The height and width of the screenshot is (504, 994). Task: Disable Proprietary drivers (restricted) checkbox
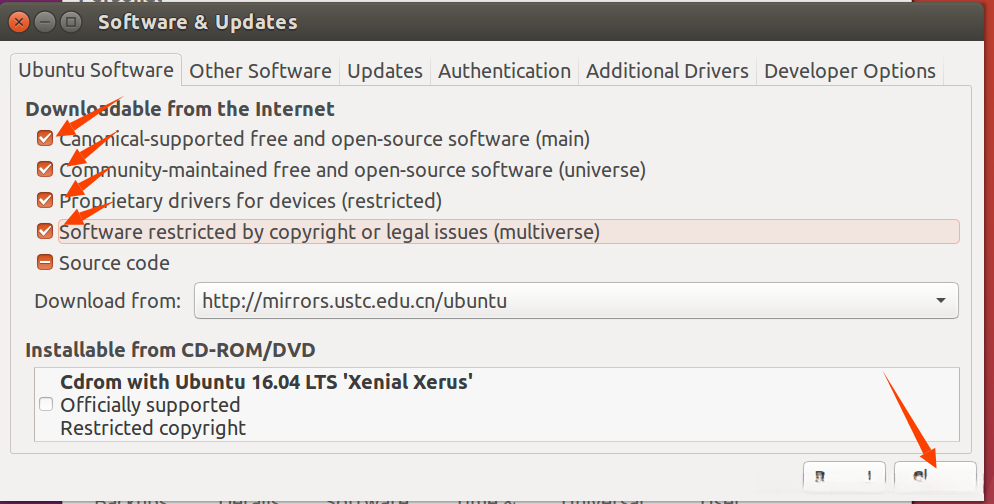[45, 200]
